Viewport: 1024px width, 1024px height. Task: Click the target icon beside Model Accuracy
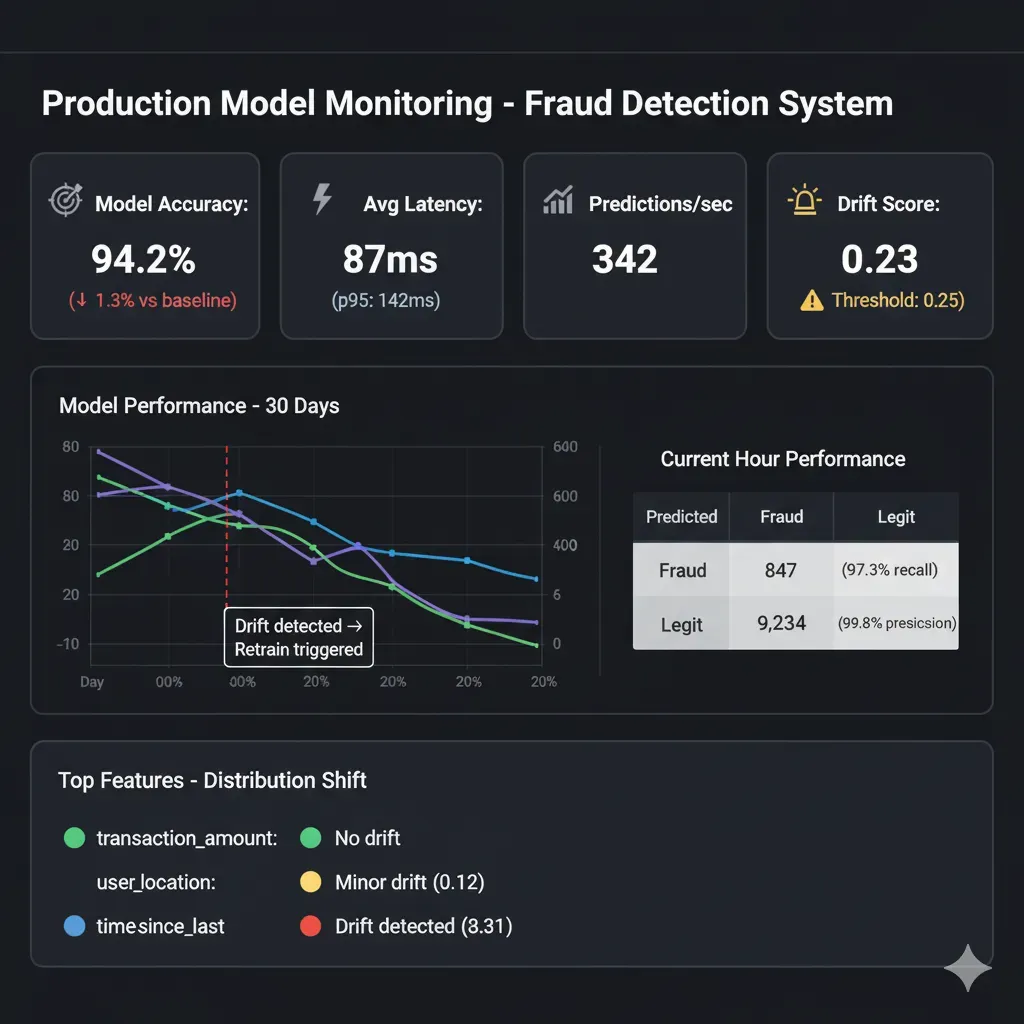pos(66,200)
